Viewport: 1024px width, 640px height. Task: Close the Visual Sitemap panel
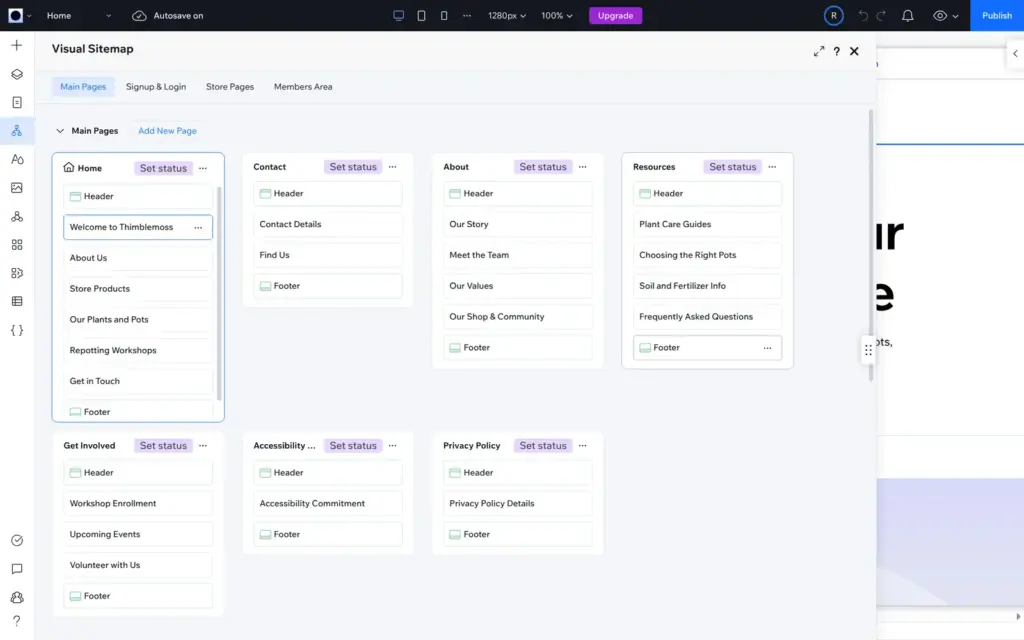(x=854, y=51)
